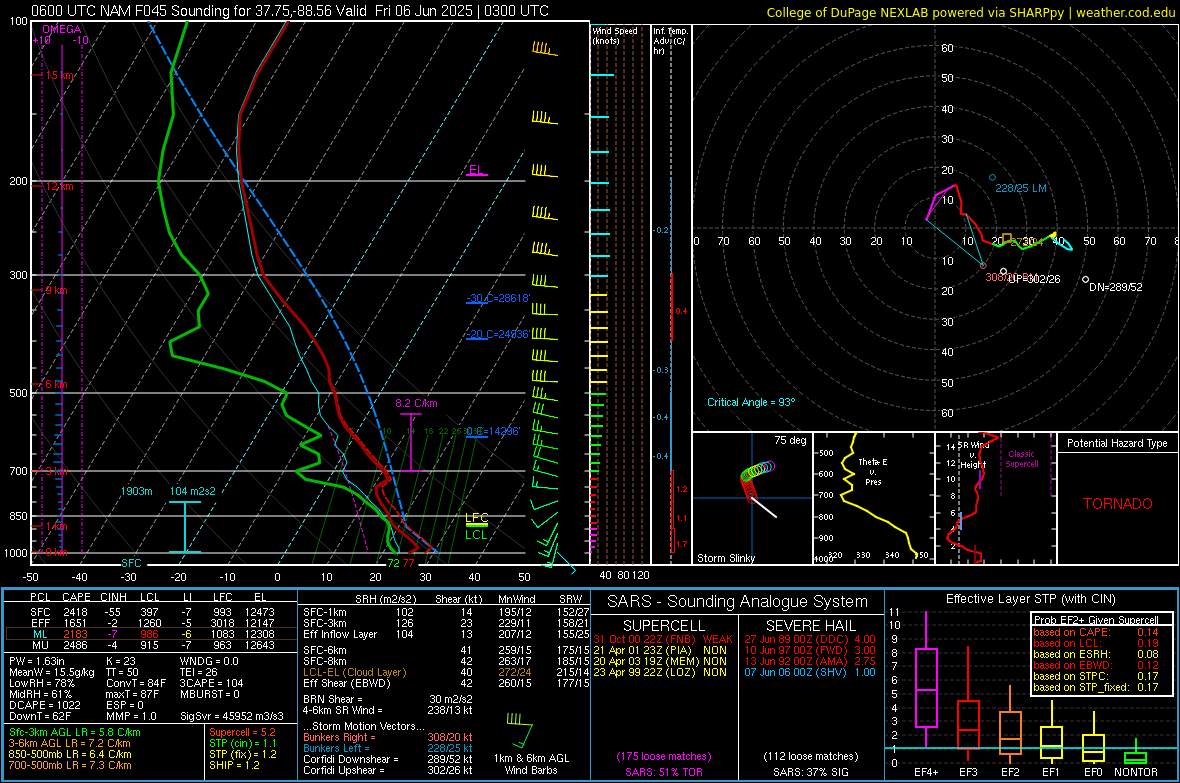Viewport: 1180px width, 783px height.
Task: Click the 'SR Wind v. Height' inset label
Action: coord(973,455)
